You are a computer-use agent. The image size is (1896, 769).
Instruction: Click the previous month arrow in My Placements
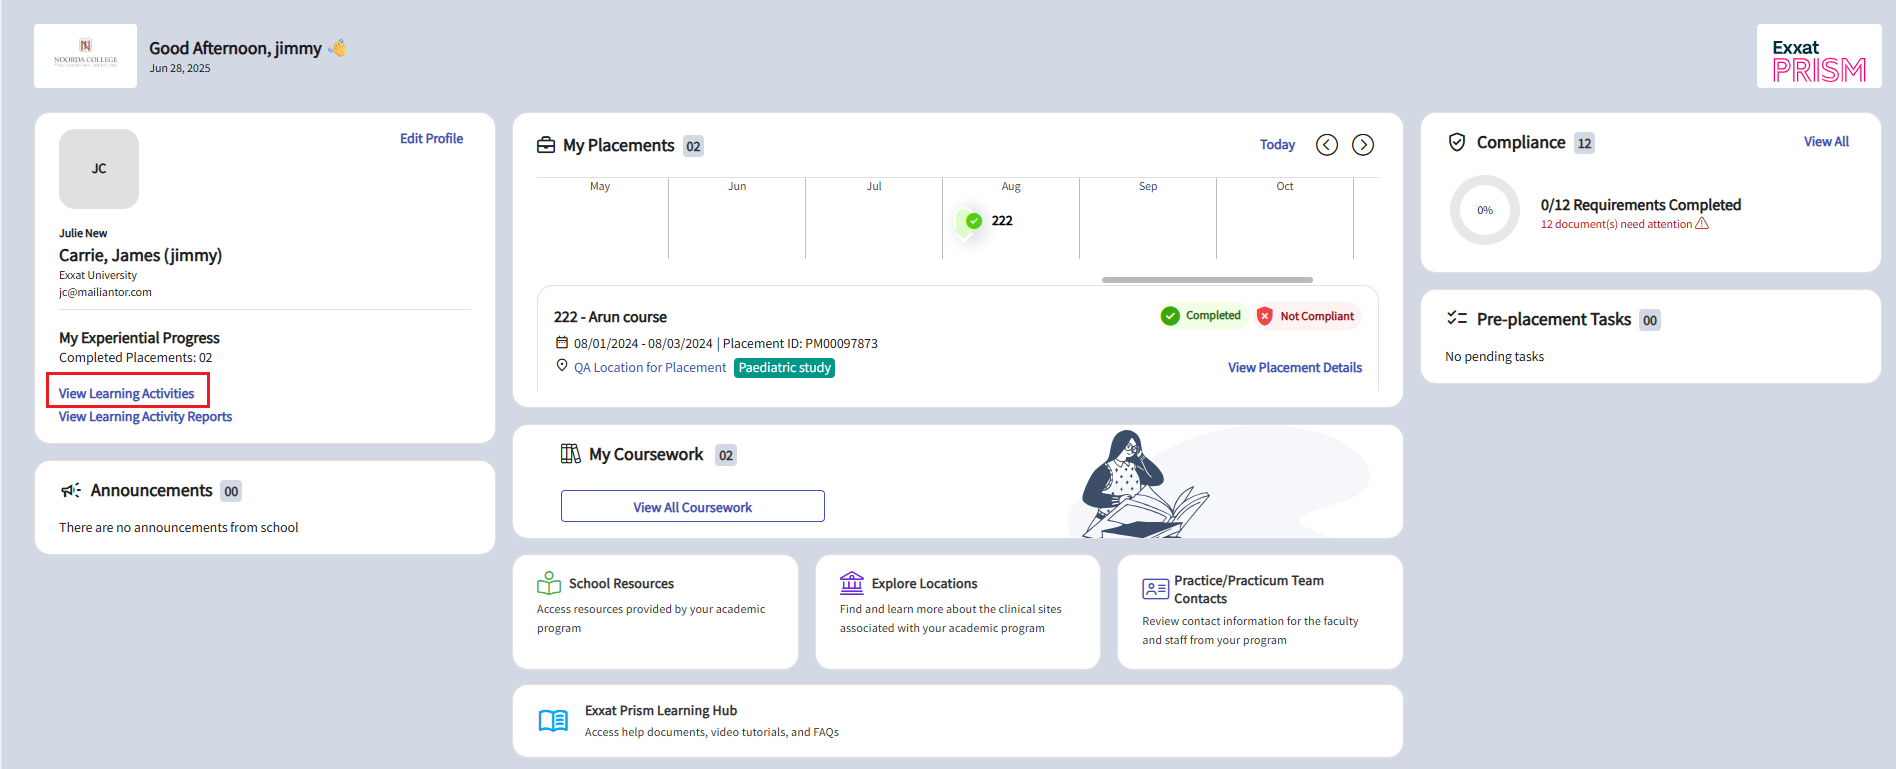point(1326,145)
